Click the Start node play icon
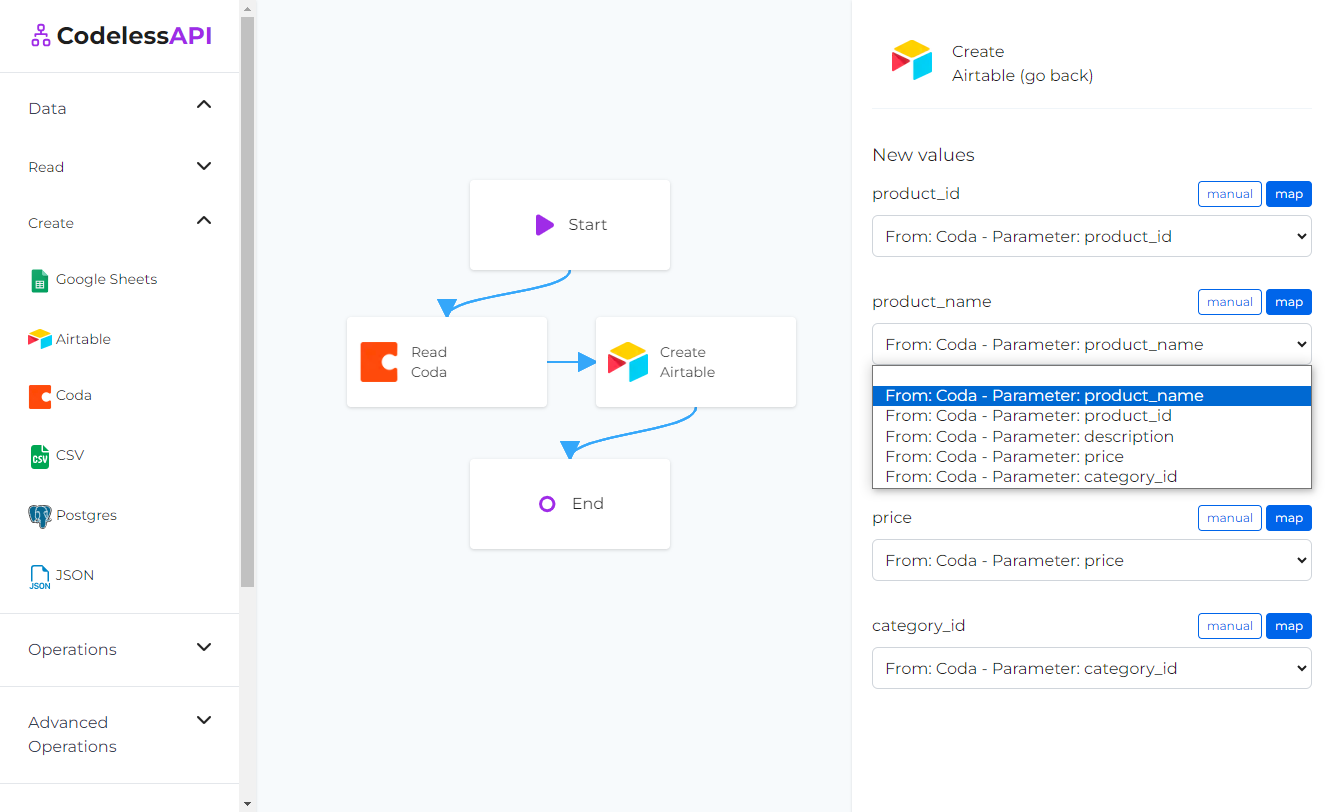1332x812 pixels. (544, 225)
